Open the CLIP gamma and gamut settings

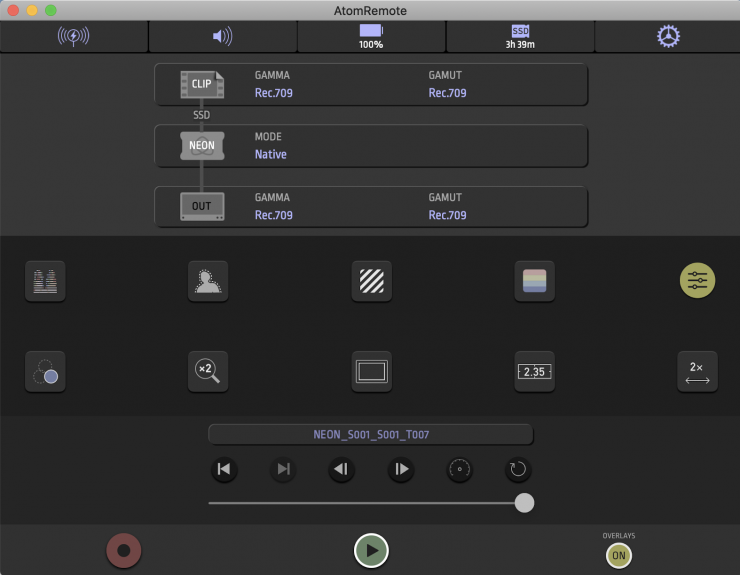click(x=371, y=85)
